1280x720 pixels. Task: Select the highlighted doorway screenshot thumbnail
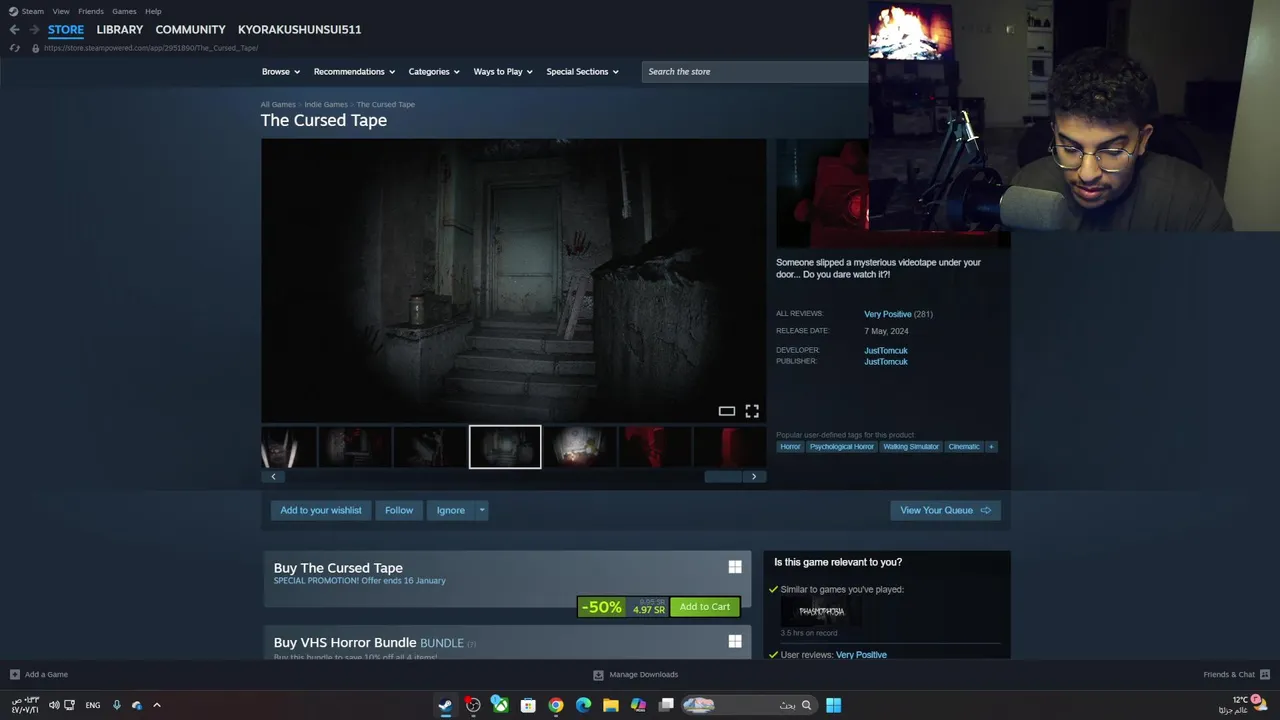(x=505, y=447)
